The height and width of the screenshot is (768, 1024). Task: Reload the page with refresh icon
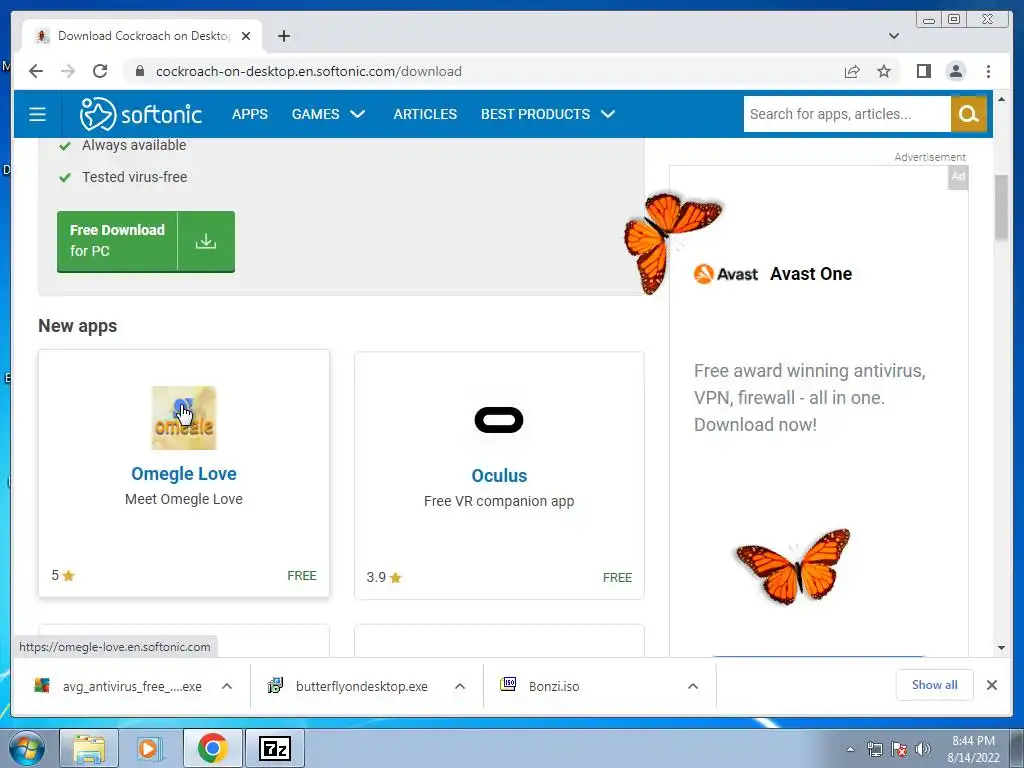pyautogui.click(x=100, y=71)
